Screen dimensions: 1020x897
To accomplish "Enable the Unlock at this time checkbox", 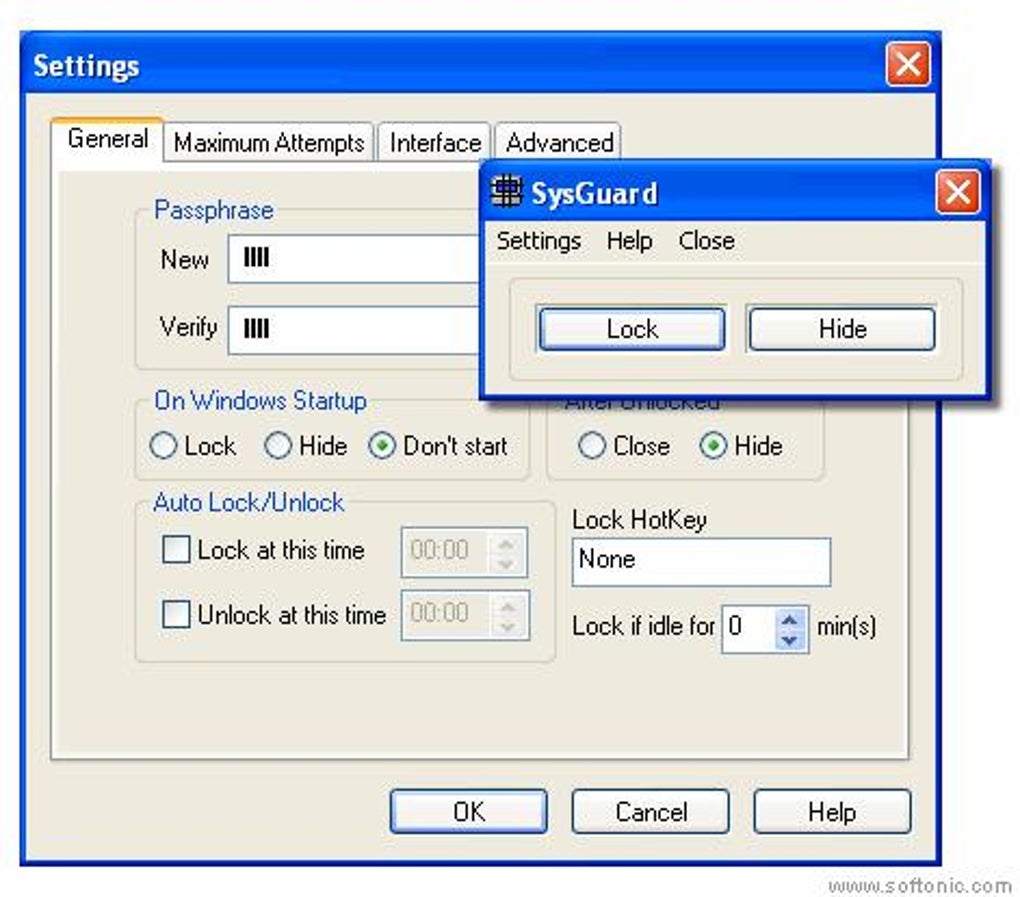I will [x=176, y=615].
